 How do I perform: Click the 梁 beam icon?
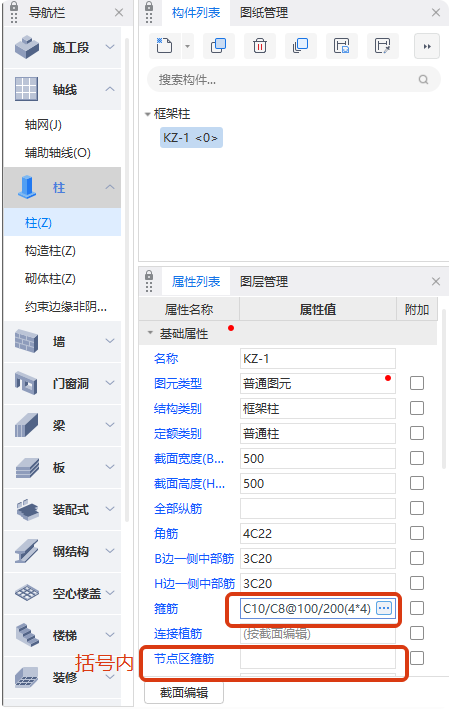pyautogui.click(x=27, y=425)
